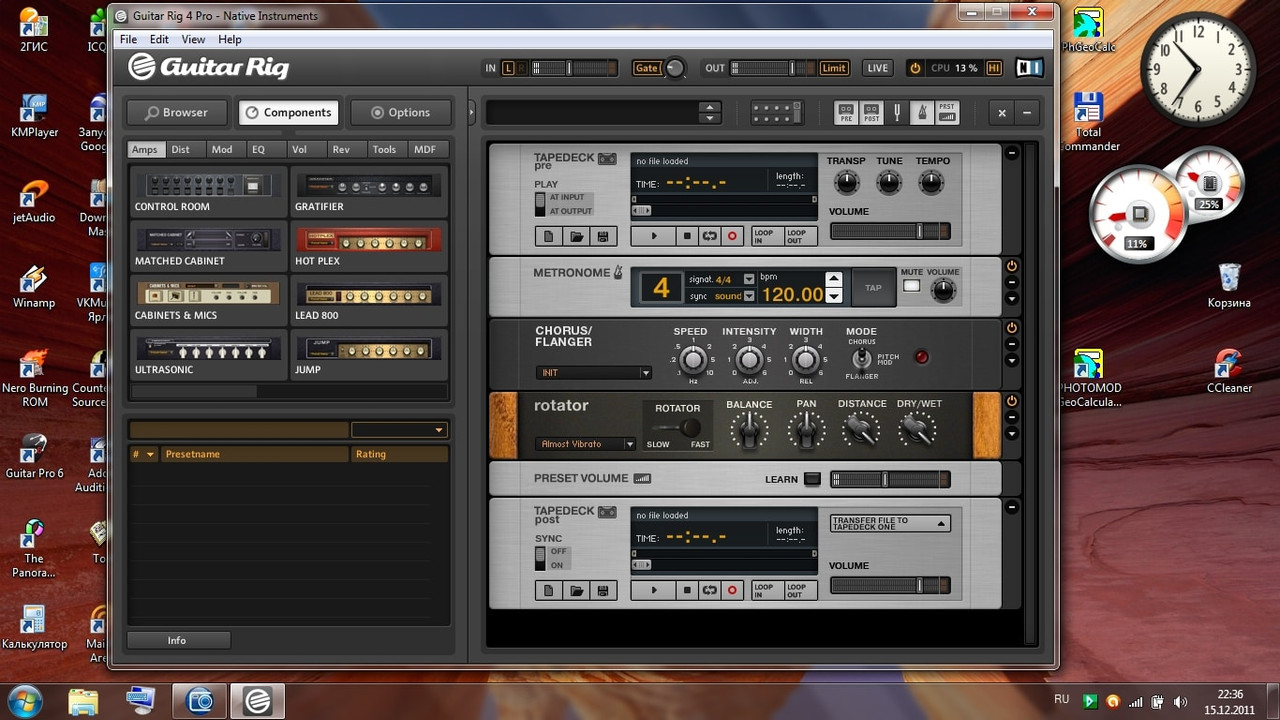Play in Tapedeck post
Screen dimensions: 1280x720
click(x=654, y=590)
